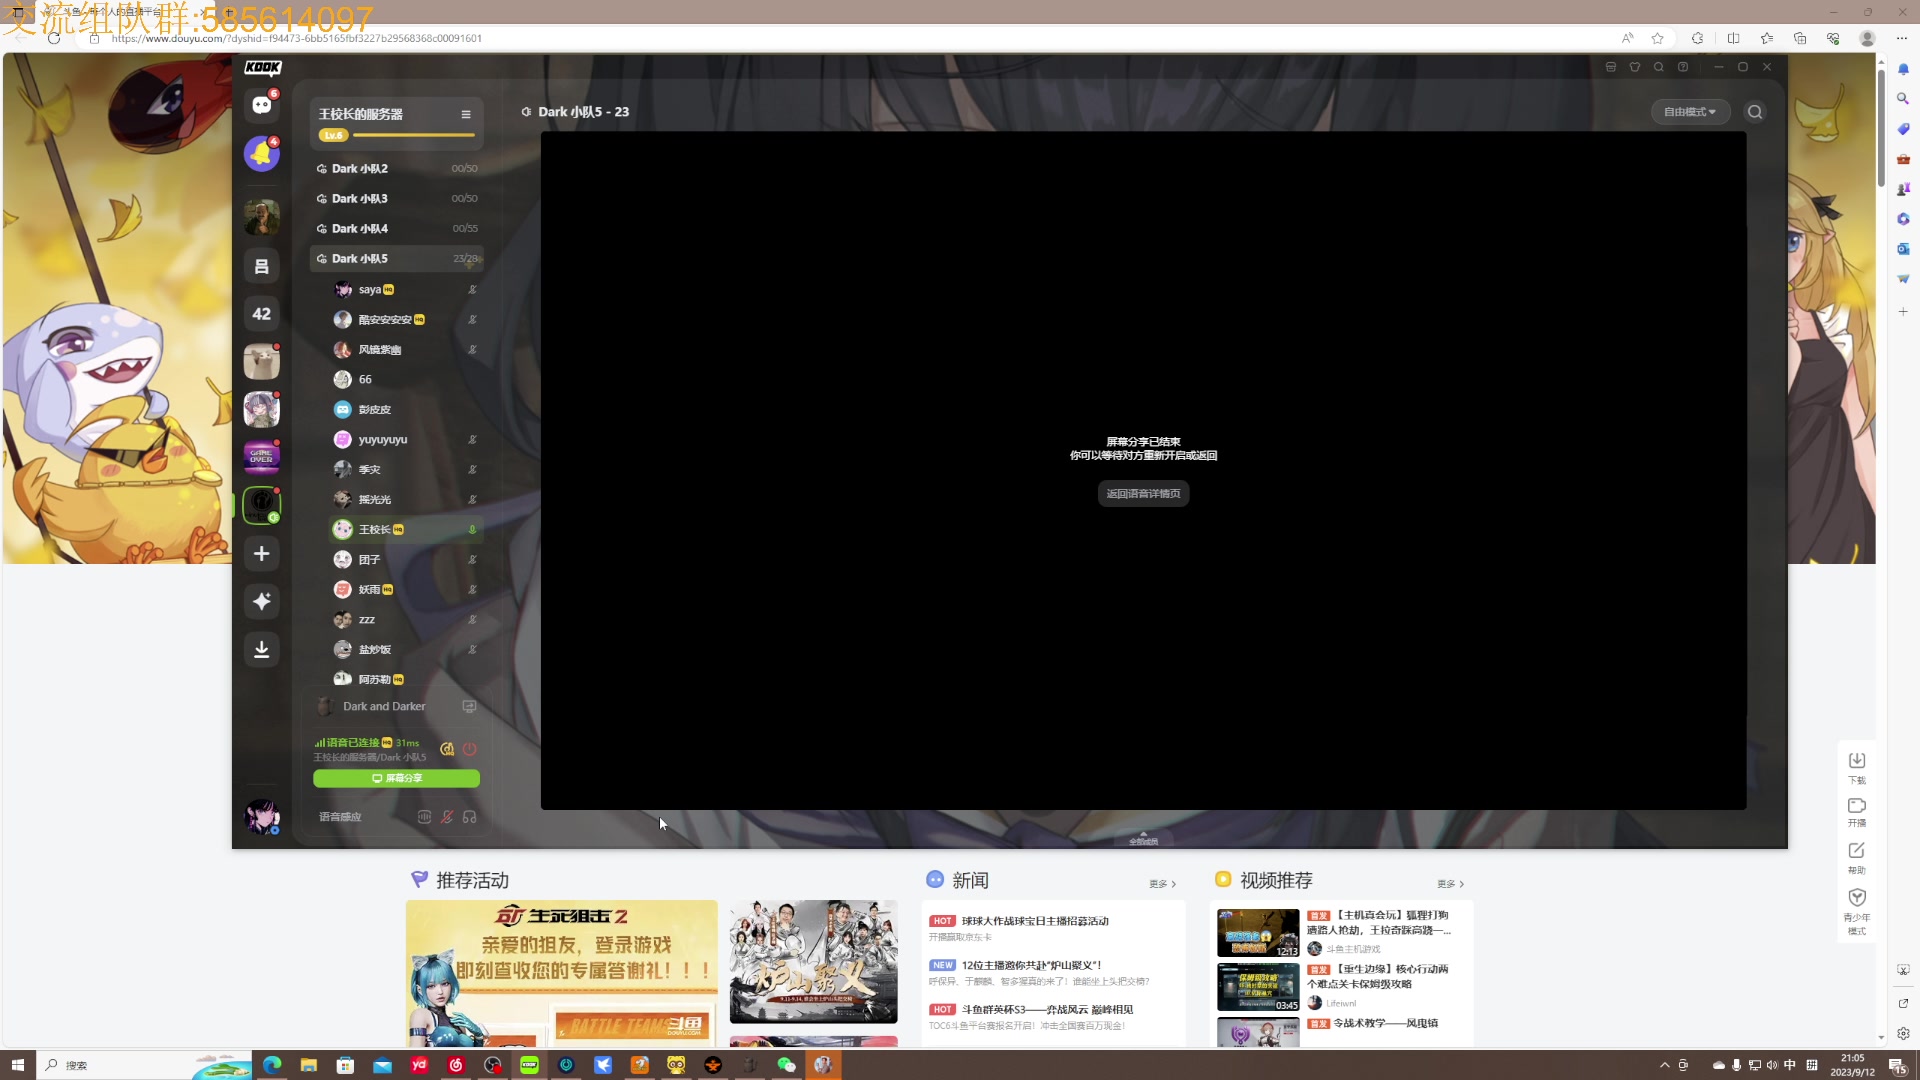Click the bell notification server icon
Image resolution: width=1920 pixels, height=1080 pixels.
pyautogui.click(x=262, y=154)
